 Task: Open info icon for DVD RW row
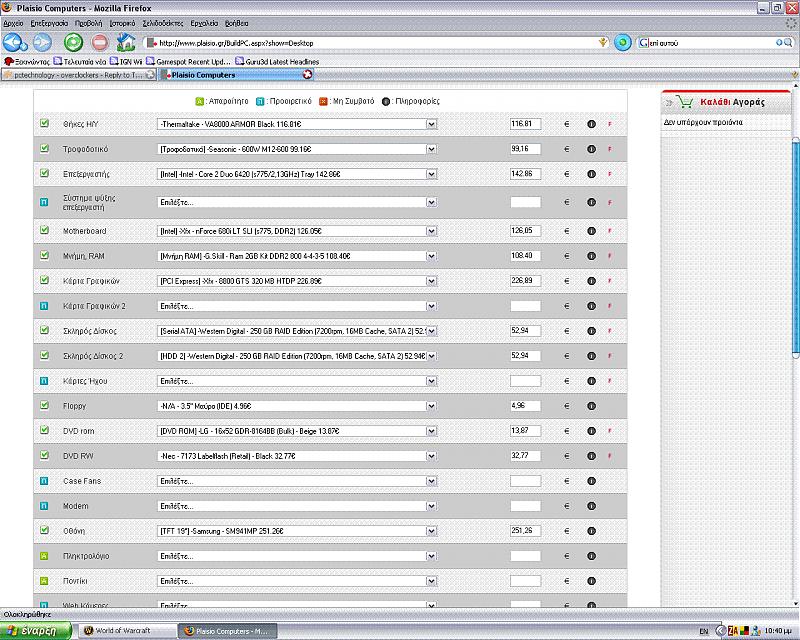click(x=591, y=456)
